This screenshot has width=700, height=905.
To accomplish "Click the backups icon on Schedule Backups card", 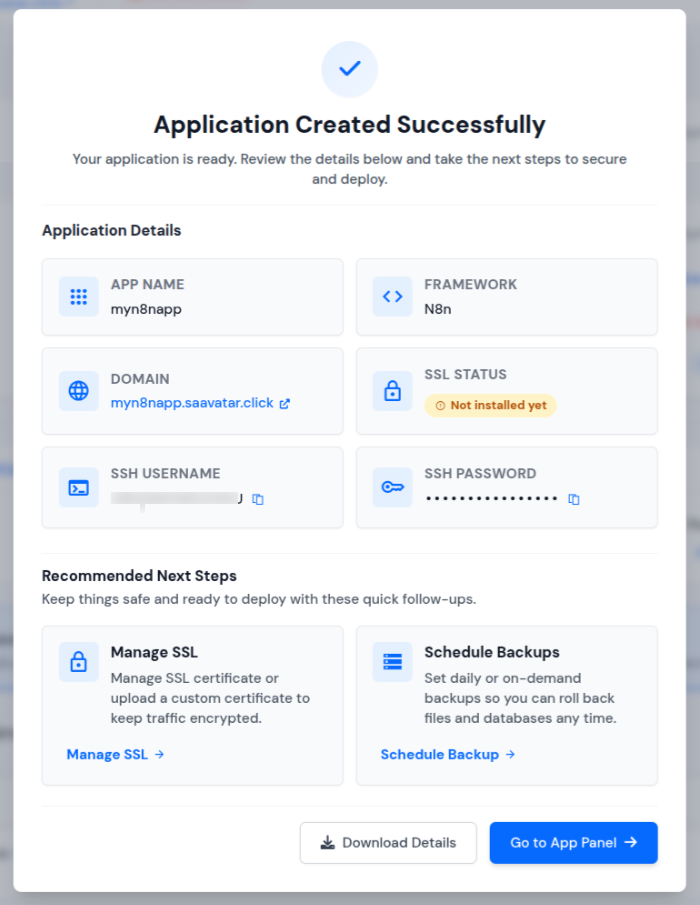I will pyautogui.click(x=393, y=662).
